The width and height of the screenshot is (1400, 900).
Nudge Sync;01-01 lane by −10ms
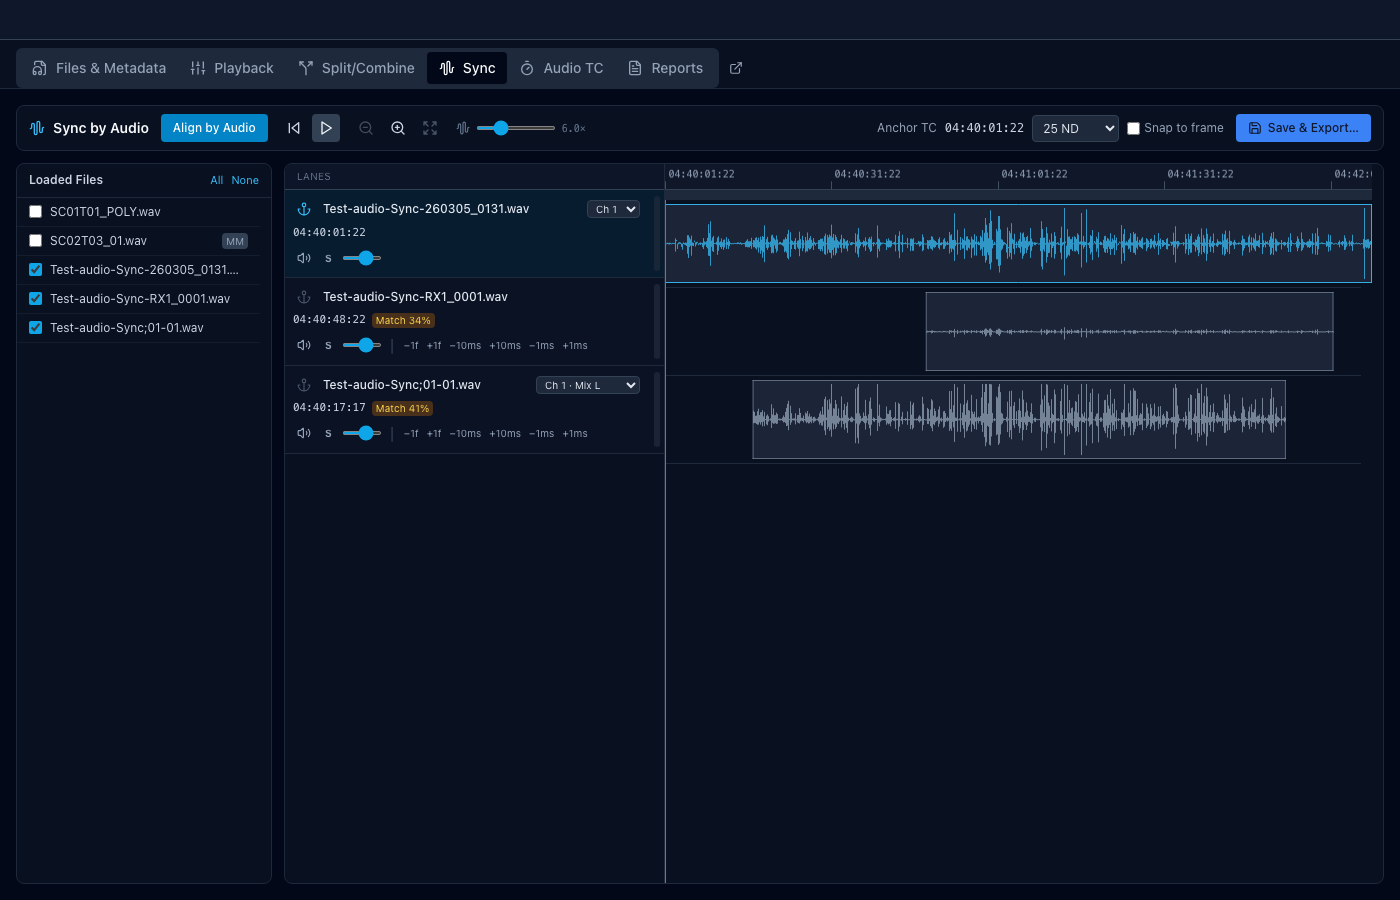point(465,434)
